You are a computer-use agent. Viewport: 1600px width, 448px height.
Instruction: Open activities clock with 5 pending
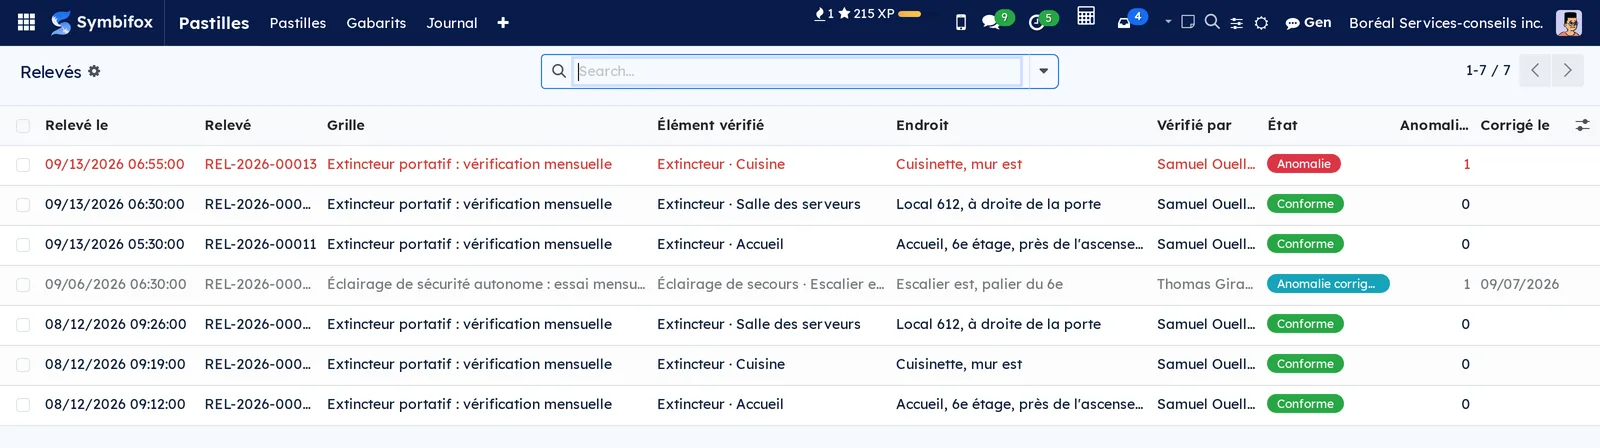[x=1042, y=21]
